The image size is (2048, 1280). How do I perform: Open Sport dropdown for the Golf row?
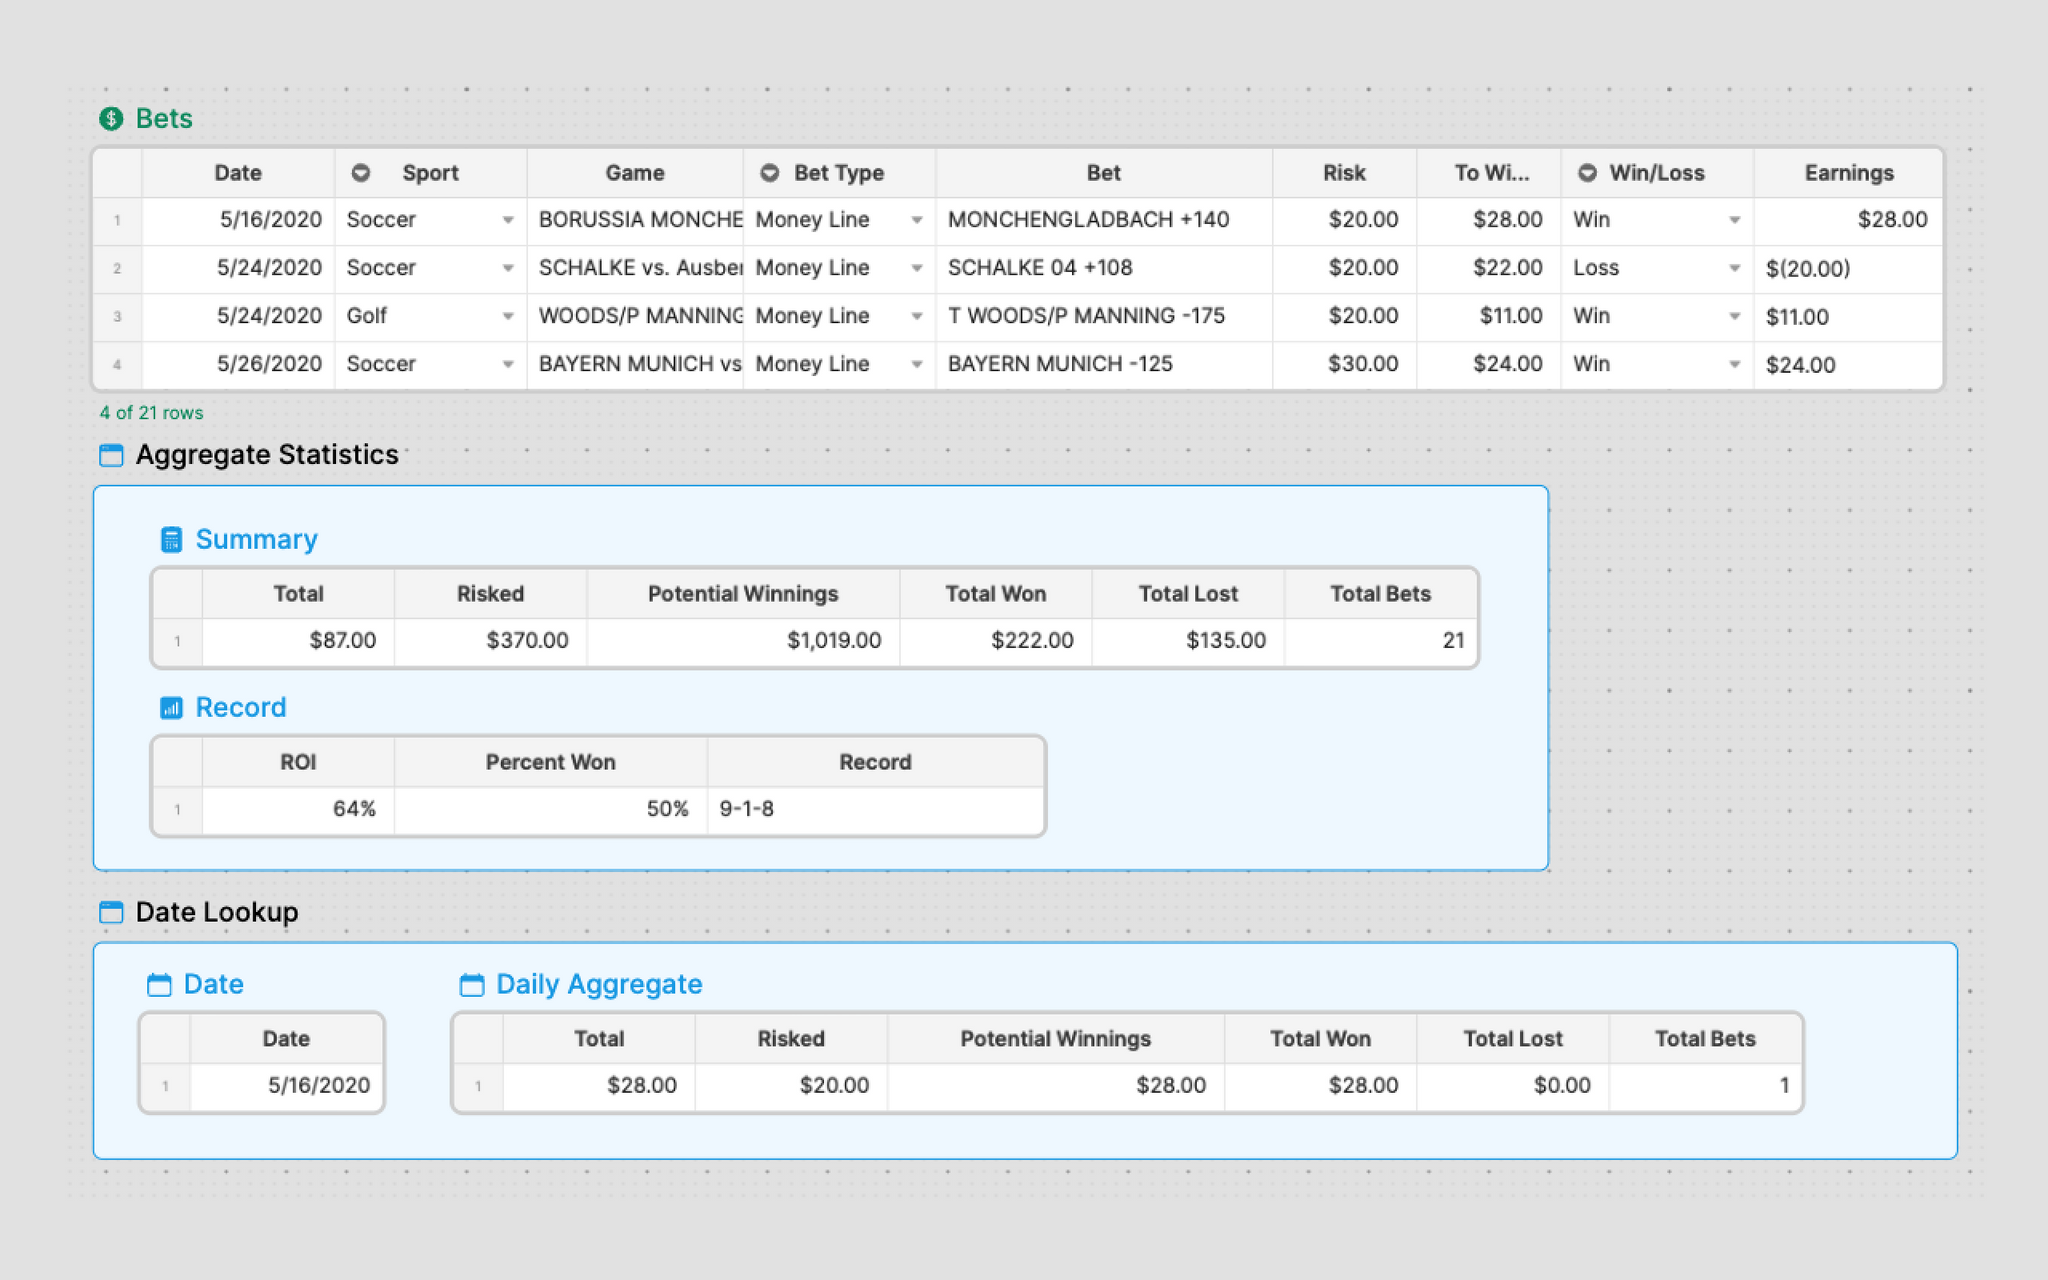click(508, 316)
